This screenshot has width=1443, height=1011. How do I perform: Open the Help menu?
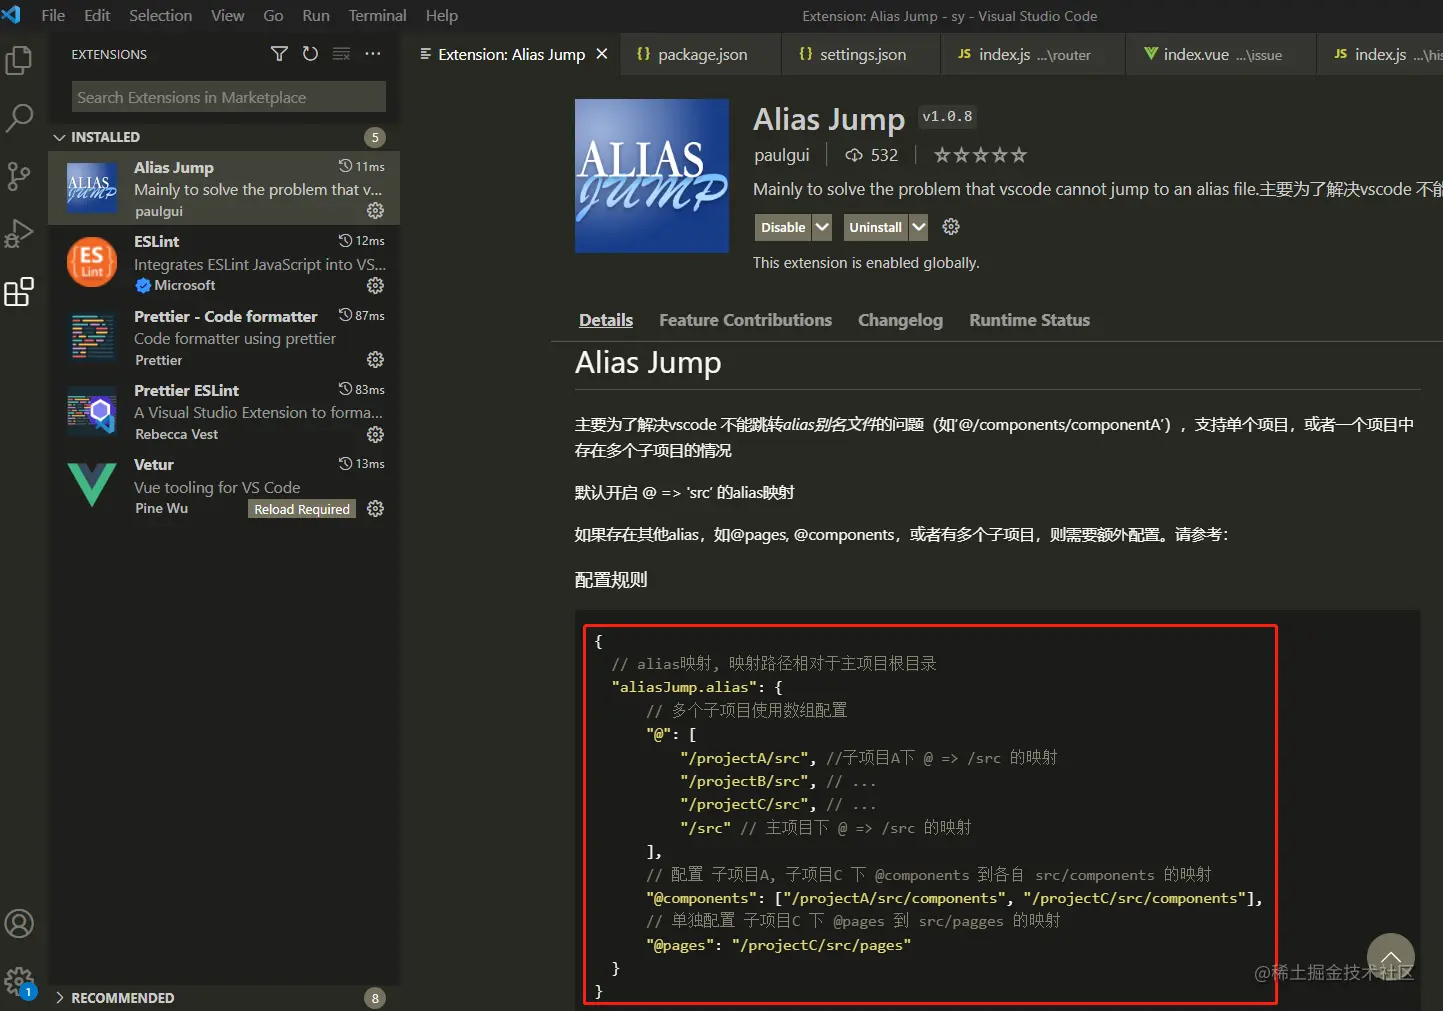[442, 15]
